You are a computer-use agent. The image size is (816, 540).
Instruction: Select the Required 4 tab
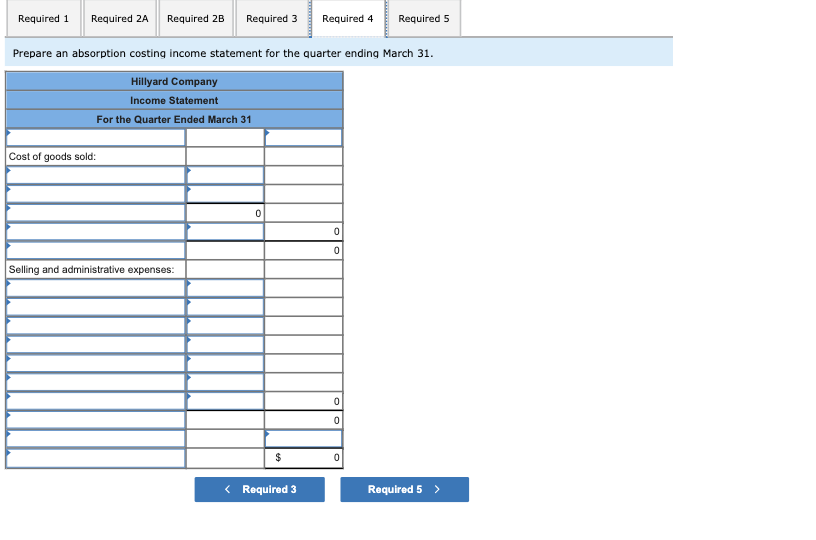pyautogui.click(x=348, y=19)
